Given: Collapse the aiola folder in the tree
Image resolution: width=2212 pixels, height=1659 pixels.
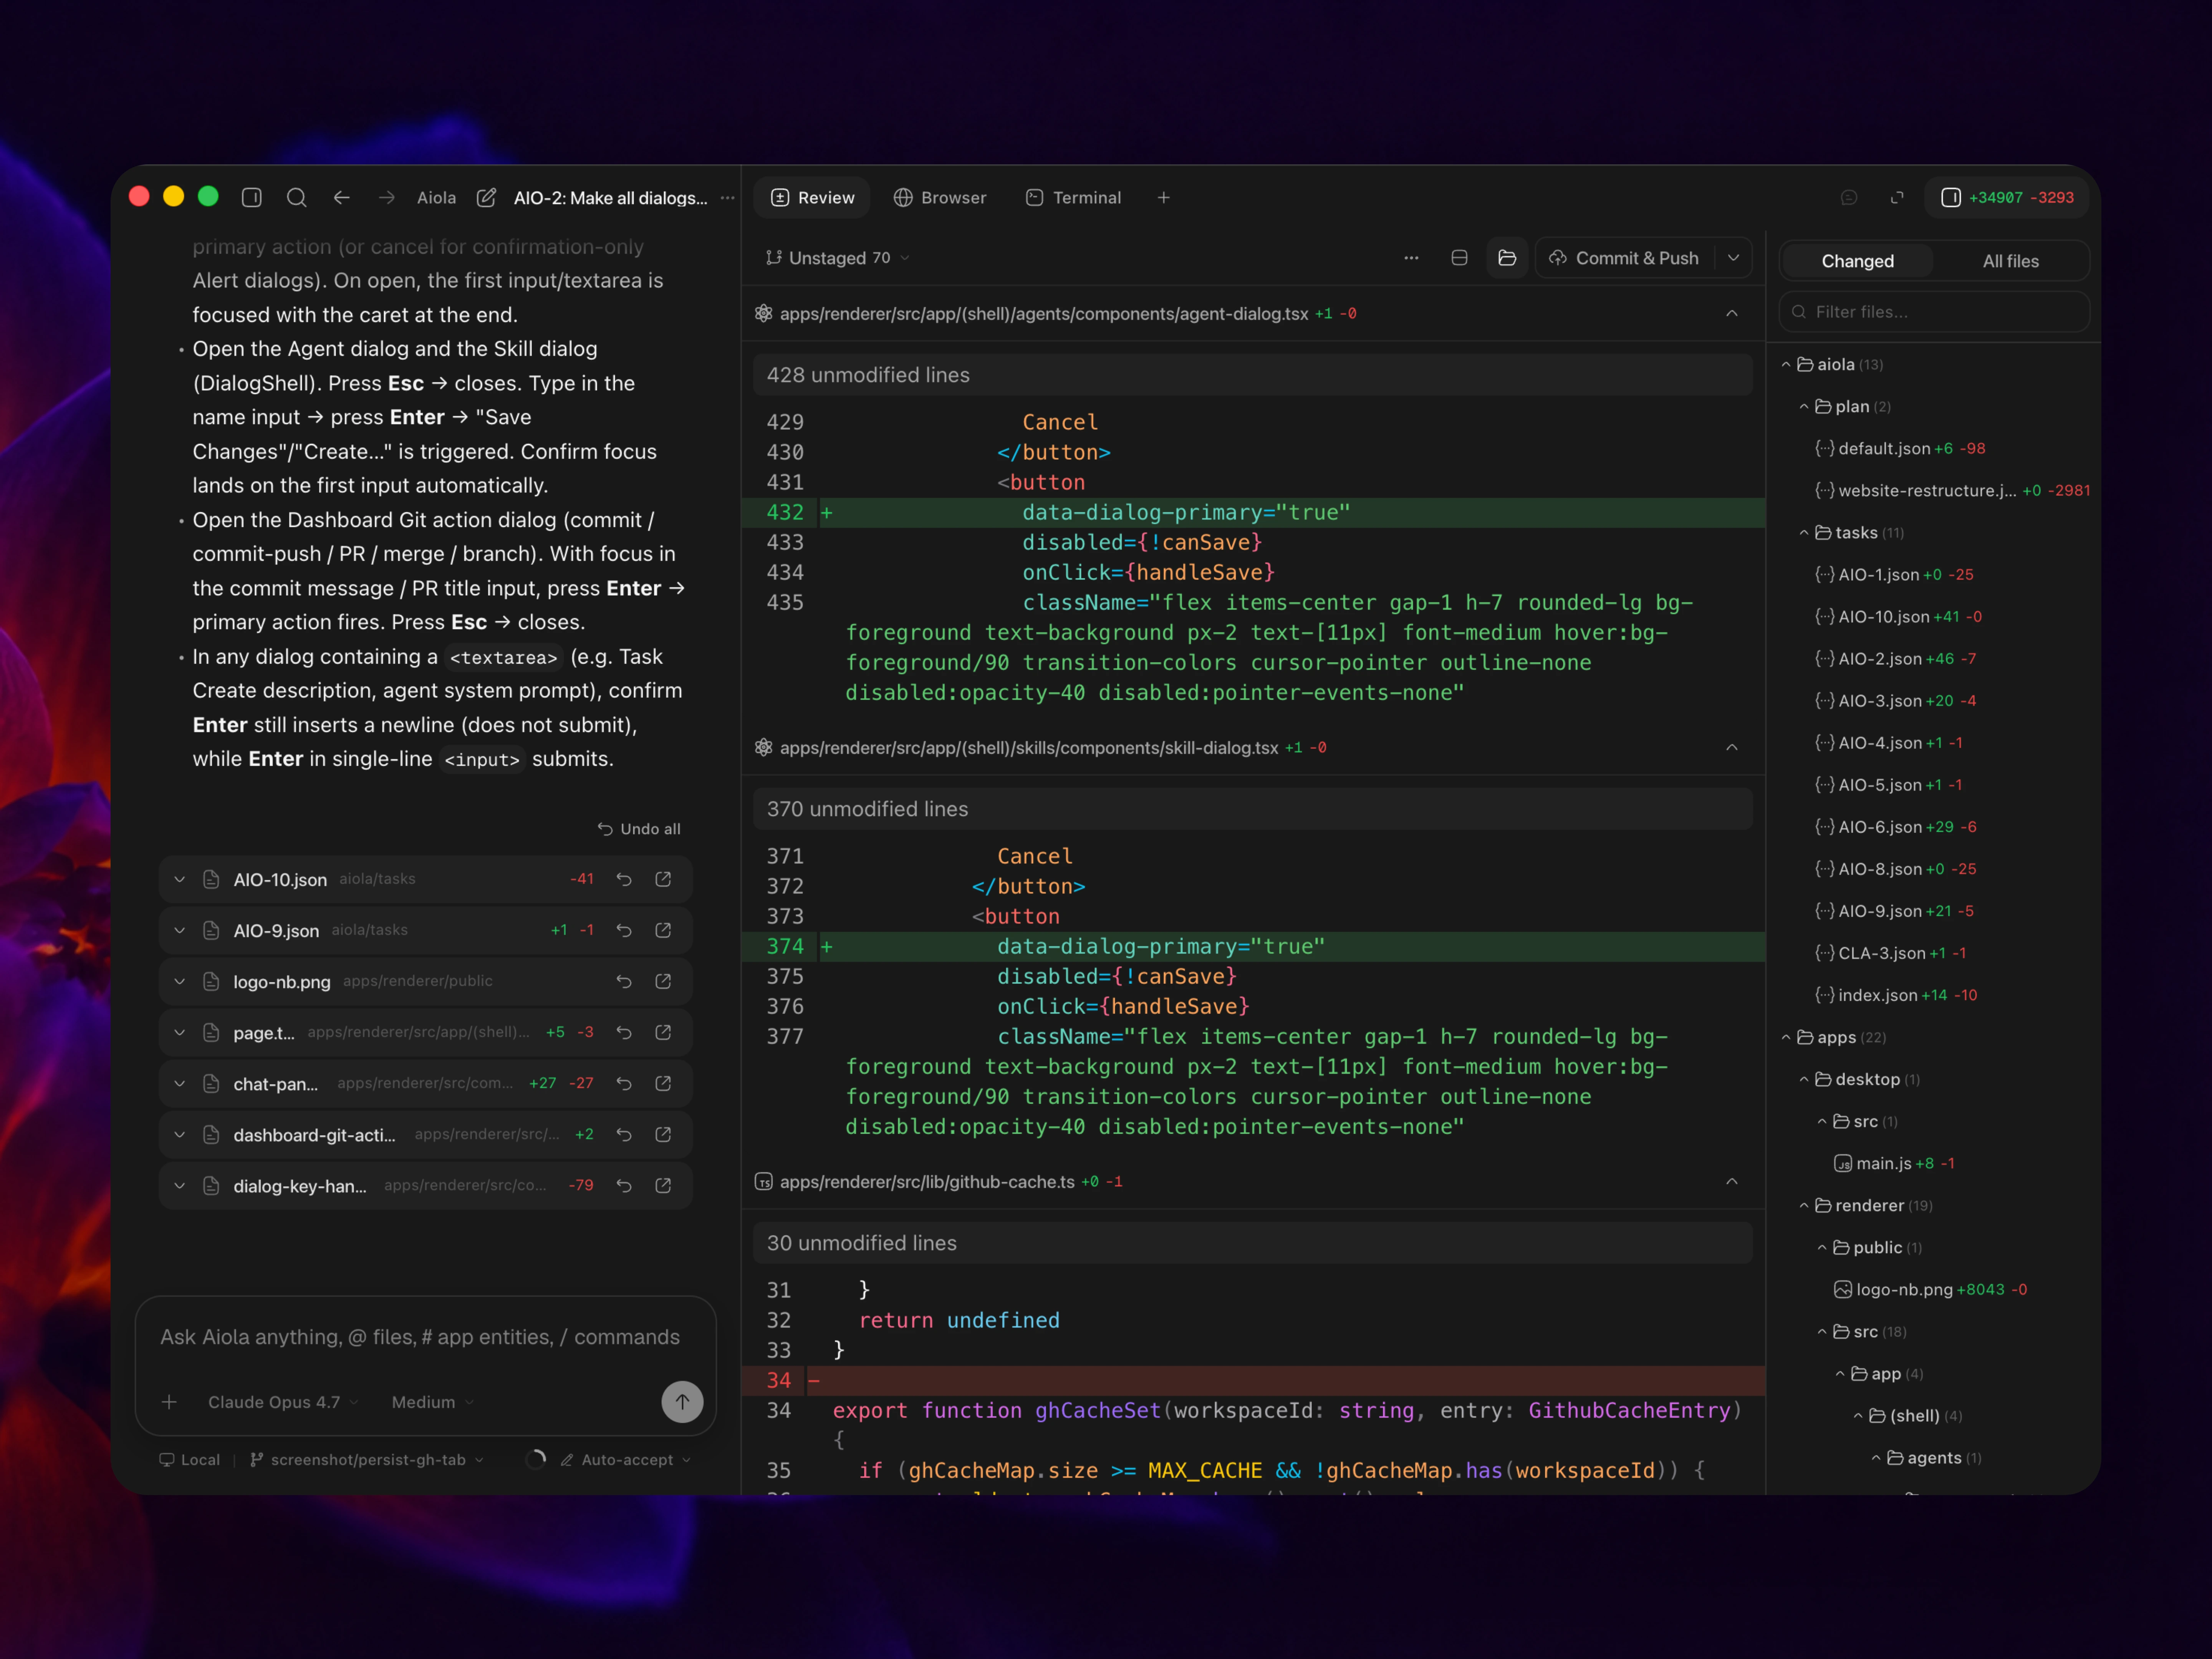Looking at the screenshot, I should (x=1787, y=365).
